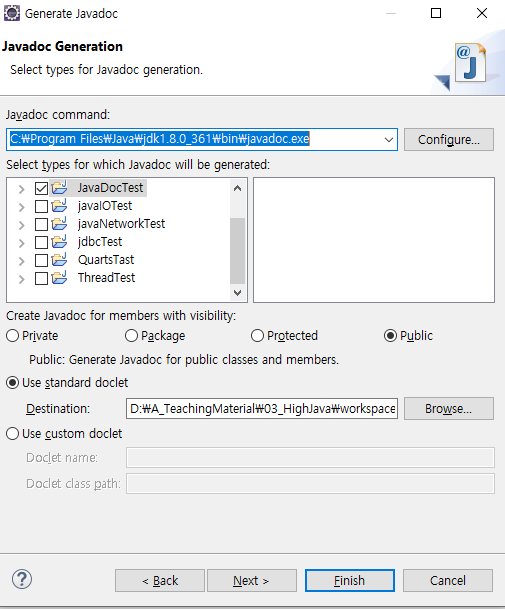Click Finish to generate Javadoc
Viewport: 505px width, 609px height.
point(350,581)
